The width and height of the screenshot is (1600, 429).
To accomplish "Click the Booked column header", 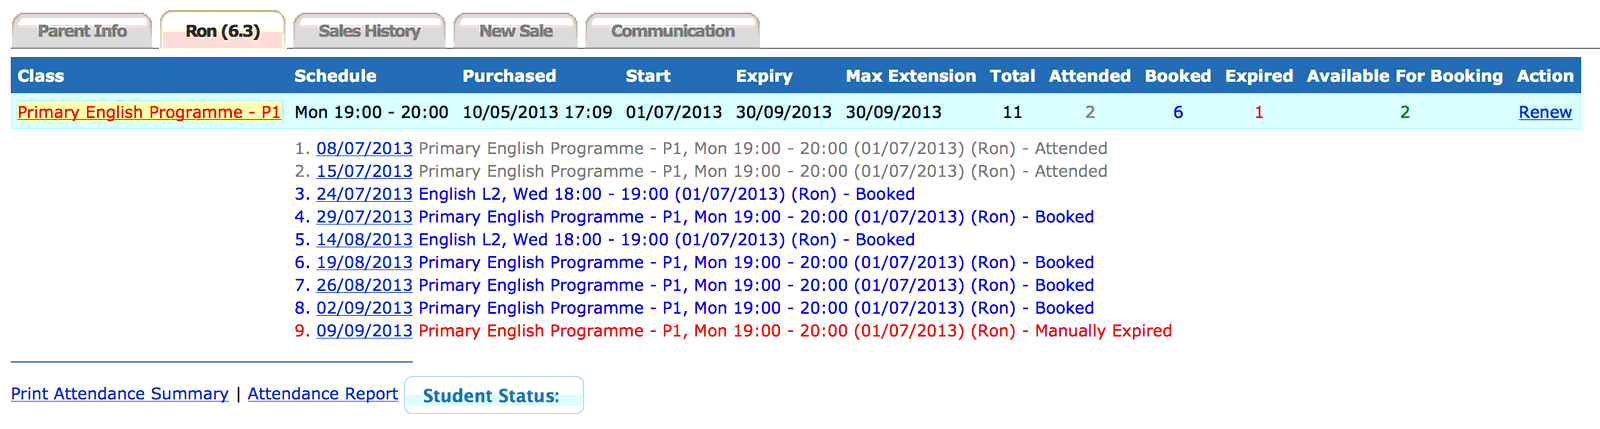I will (x=1178, y=76).
